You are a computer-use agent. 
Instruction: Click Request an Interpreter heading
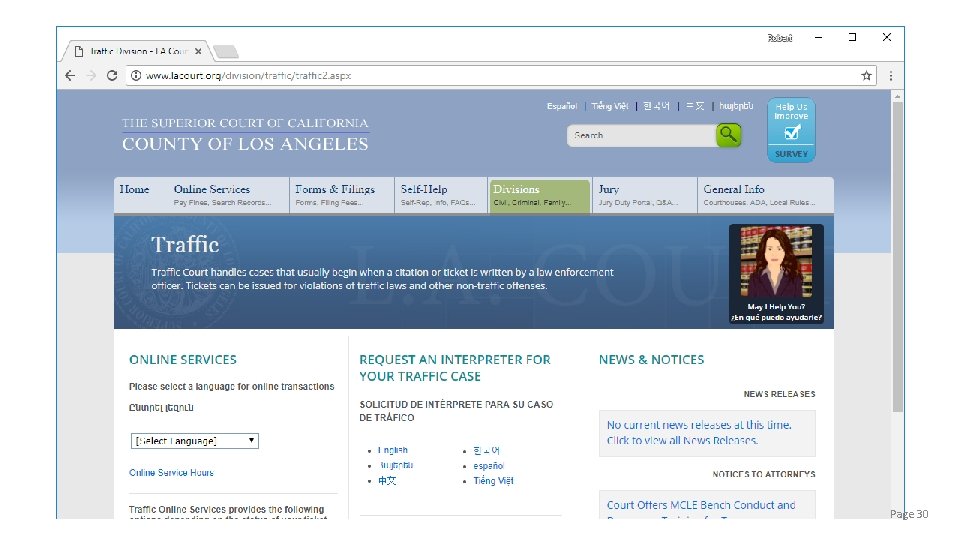[455, 368]
